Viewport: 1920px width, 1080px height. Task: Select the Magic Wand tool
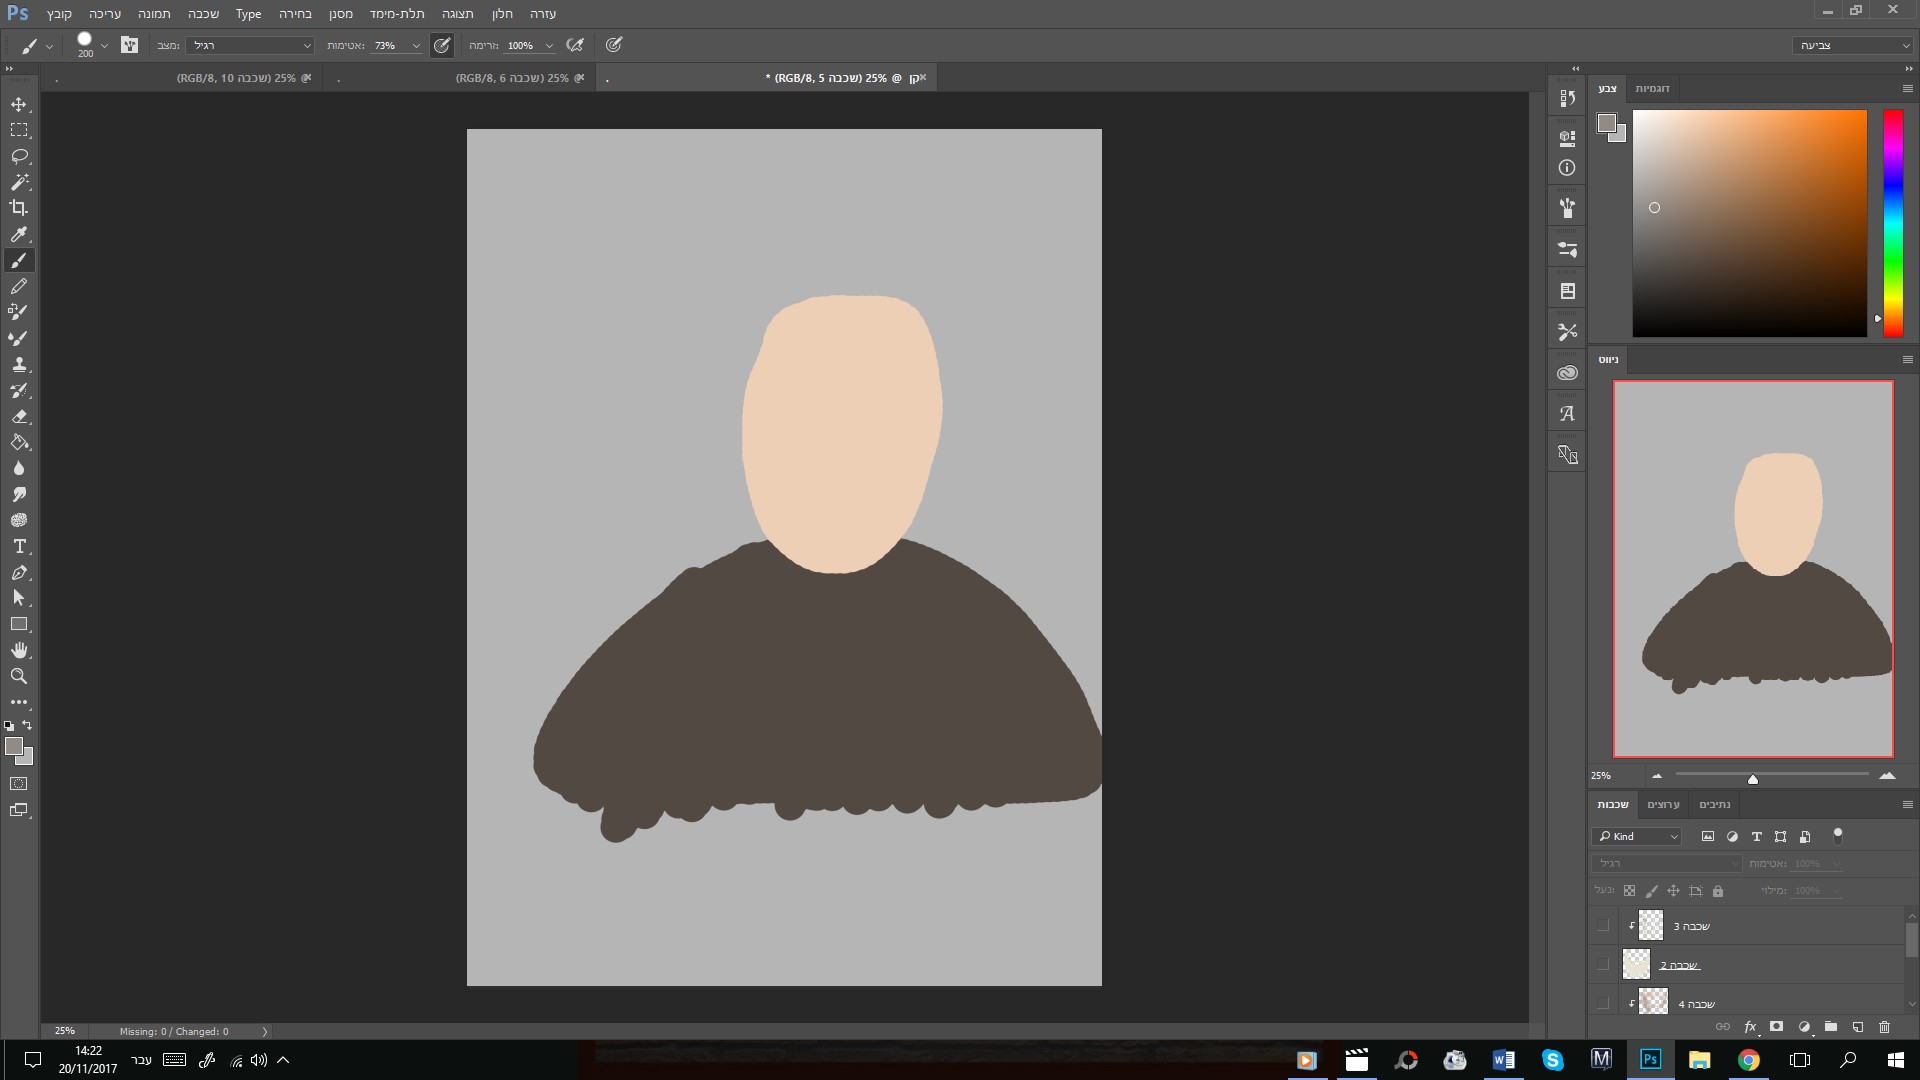coord(19,182)
